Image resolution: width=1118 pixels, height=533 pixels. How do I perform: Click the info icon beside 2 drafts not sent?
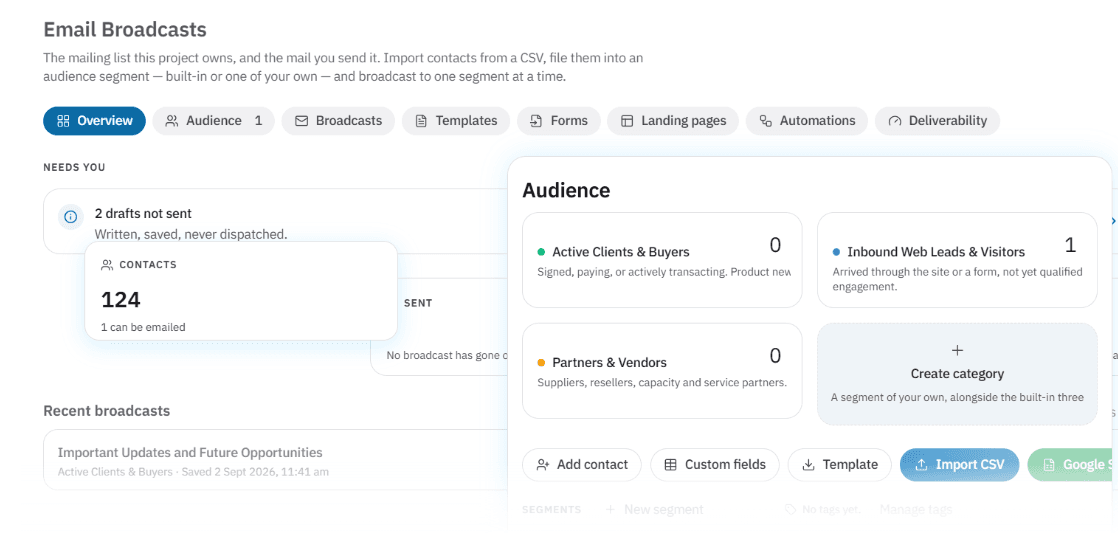[71, 217]
